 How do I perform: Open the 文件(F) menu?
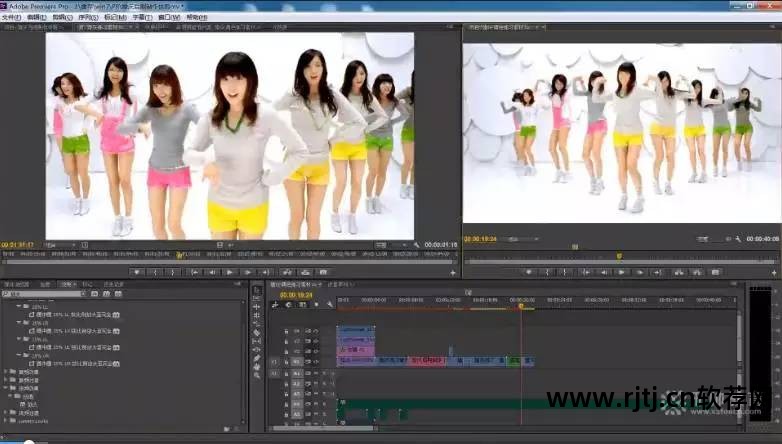click(11, 17)
